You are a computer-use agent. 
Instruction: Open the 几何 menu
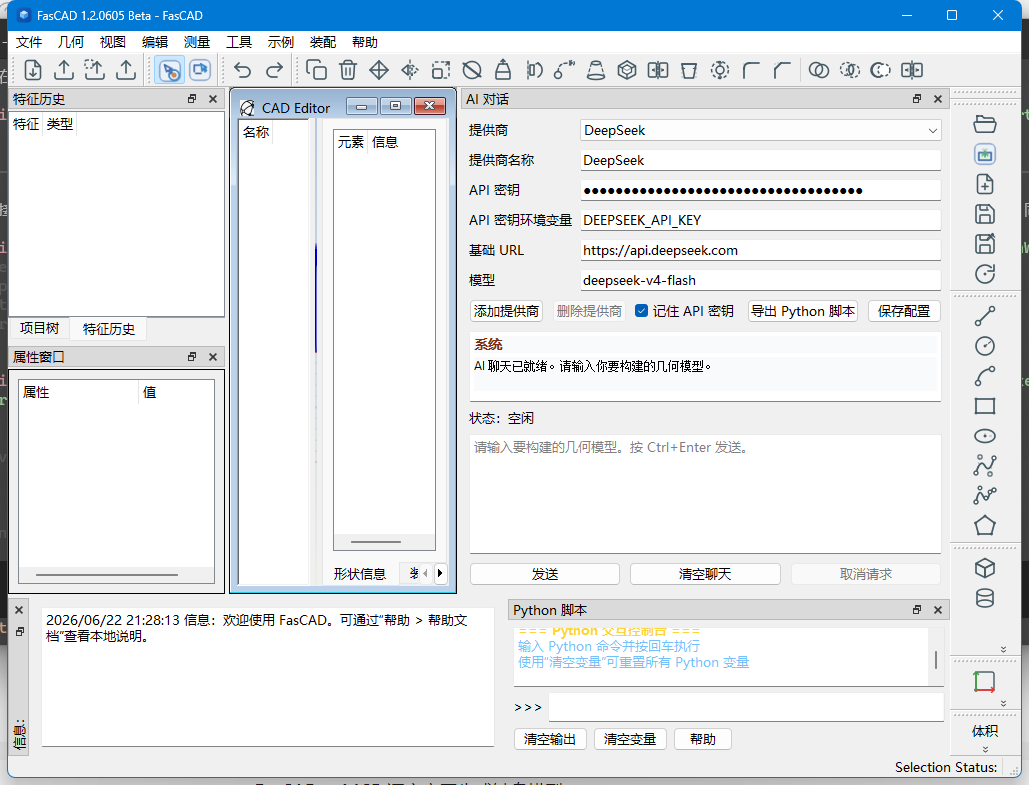[x=71, y=42]
